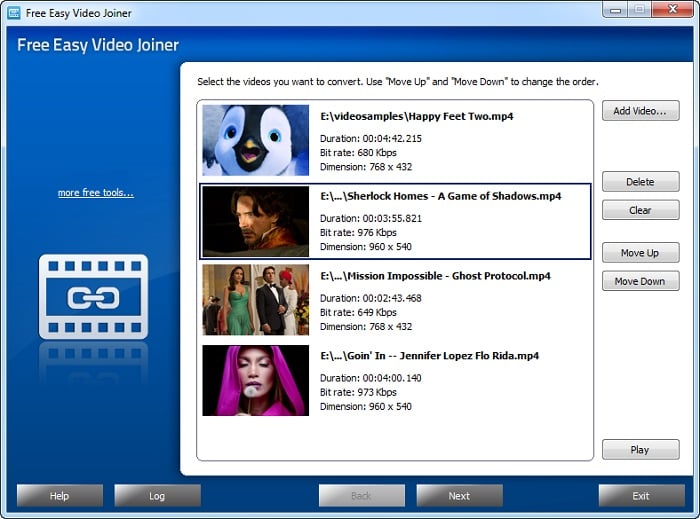700x519 pixels.
Task: Select the Jennifer Lopez video thumbnail
Action: [x=255, y=380]
